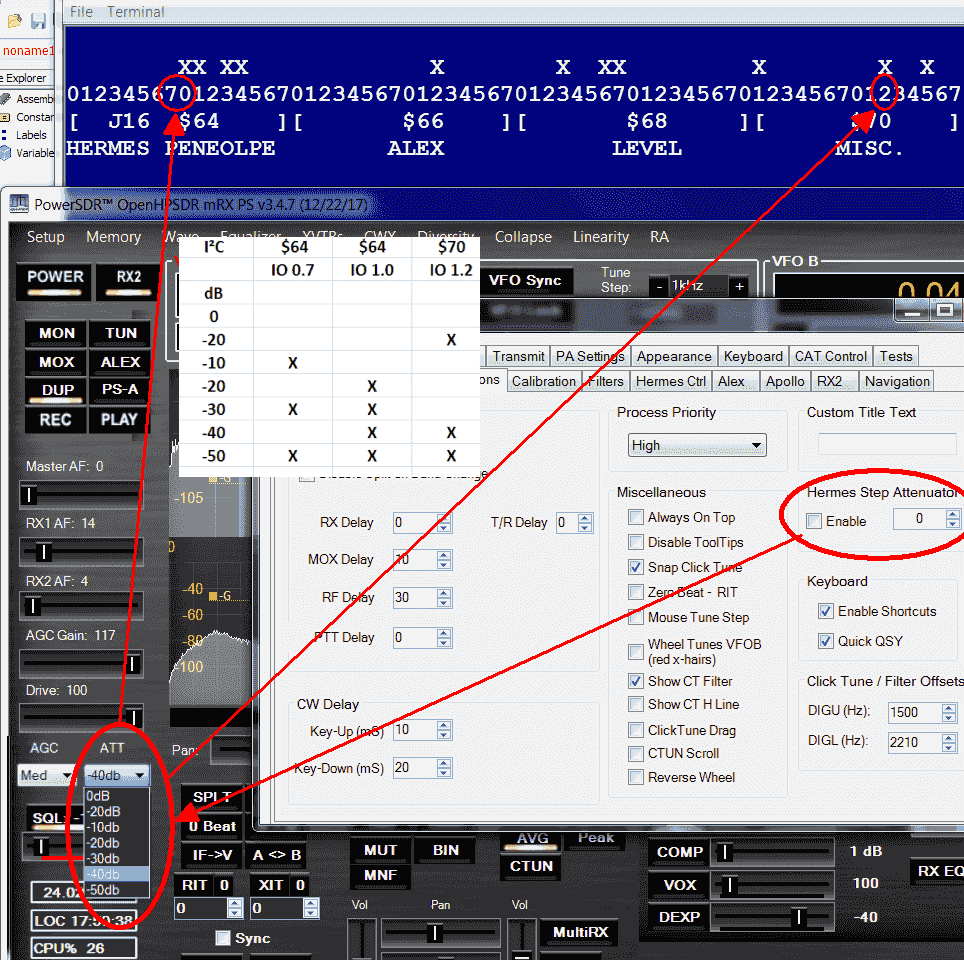Click the Custom Title Text field
This screenshot has height=960, width=964.
coord(887,444)
